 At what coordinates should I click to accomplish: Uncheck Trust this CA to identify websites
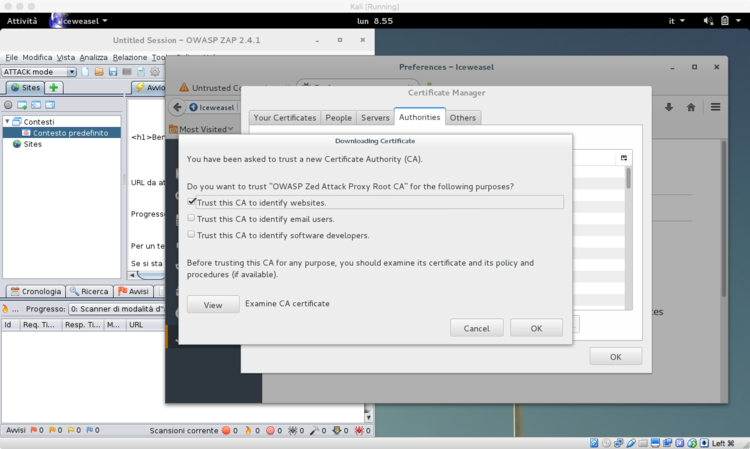click(192, 202)
